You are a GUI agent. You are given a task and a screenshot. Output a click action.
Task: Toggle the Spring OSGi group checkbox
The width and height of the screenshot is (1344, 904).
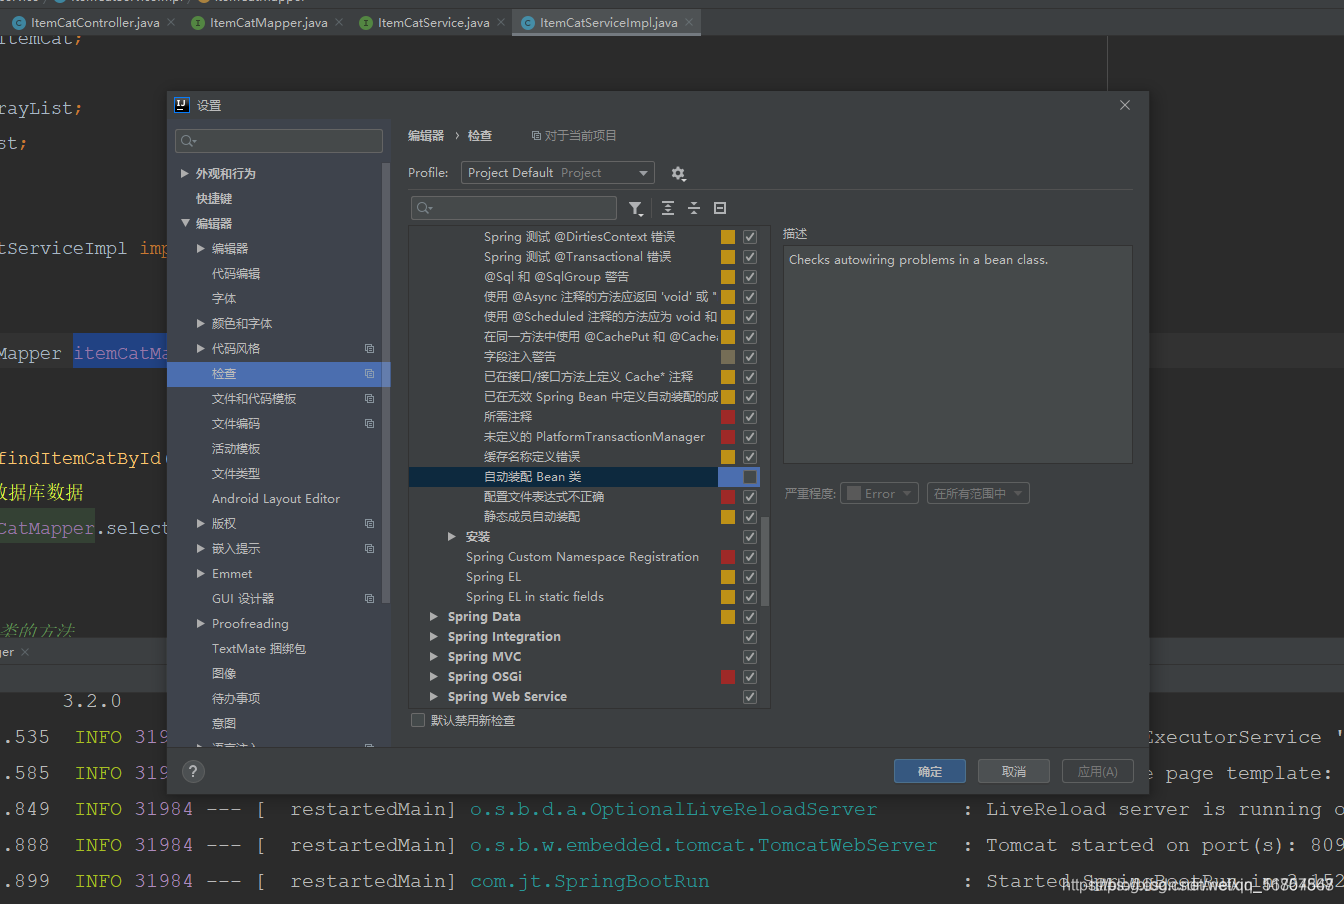[750, 677]
